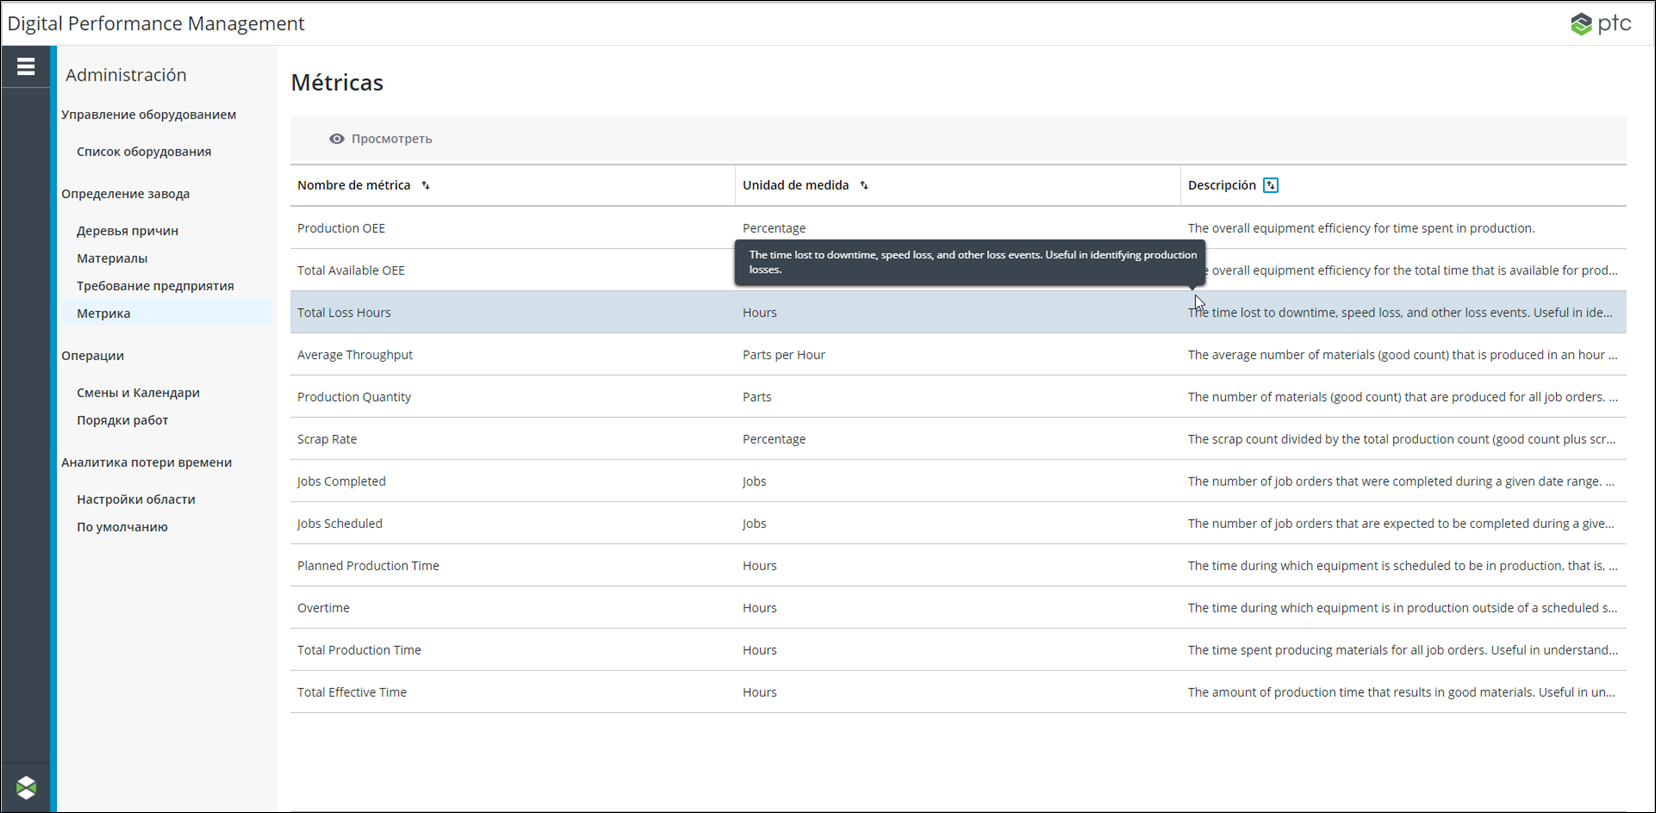Click the Métricas page title
Image resolution: width=1656 pixels, height=813 pixels.
coord(337,83)
